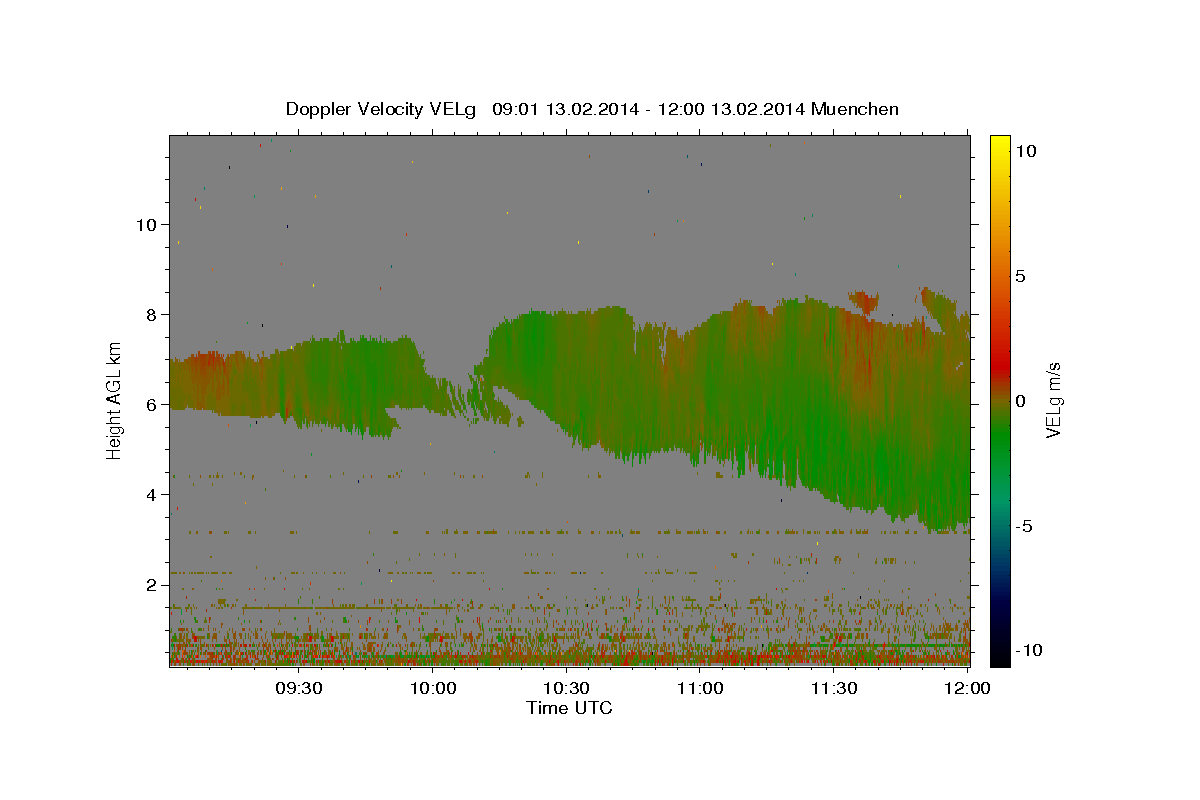The width and height of the screenshot is (1200, 800).
Task: Click the 11:30 time tick label
Action: [833, 688]
